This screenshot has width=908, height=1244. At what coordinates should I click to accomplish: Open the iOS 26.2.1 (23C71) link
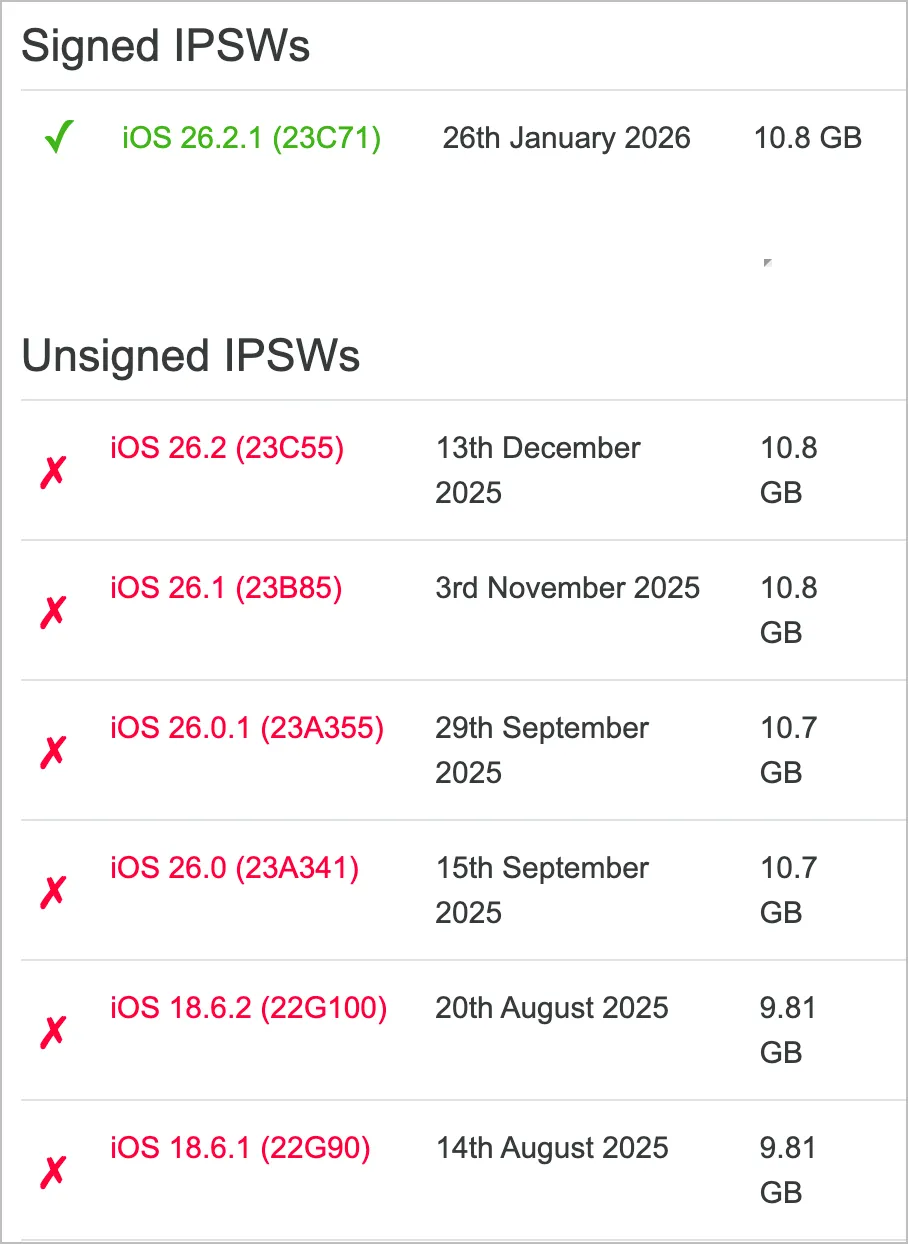[x=251, y=138]
